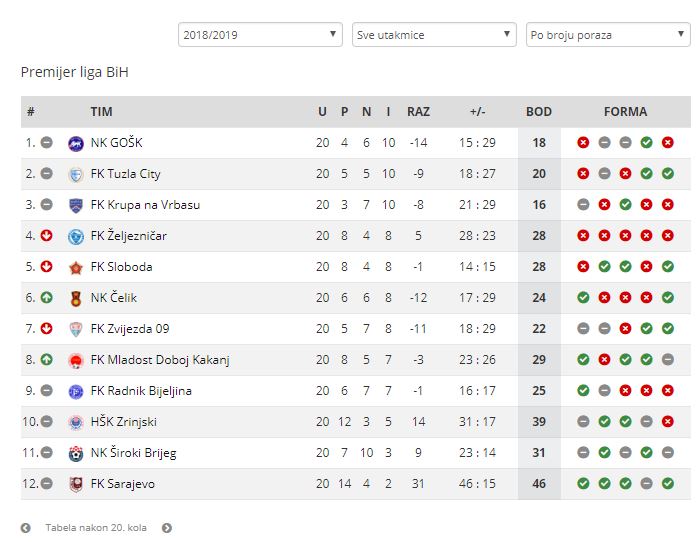Open FK Mladost Doboj Kakanj team link

click(160, 360)
